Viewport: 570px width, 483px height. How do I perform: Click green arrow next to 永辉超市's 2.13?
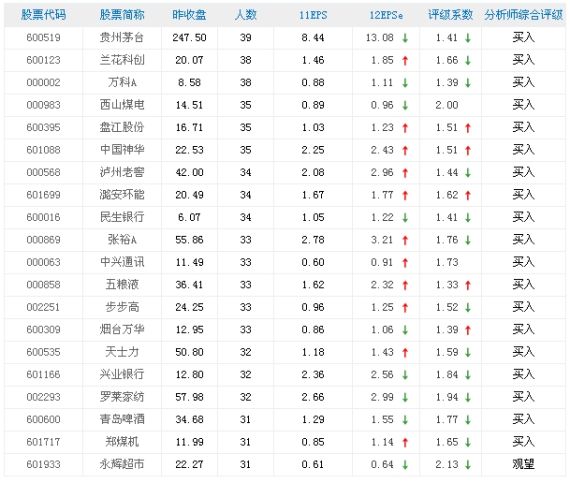[468, 464]
